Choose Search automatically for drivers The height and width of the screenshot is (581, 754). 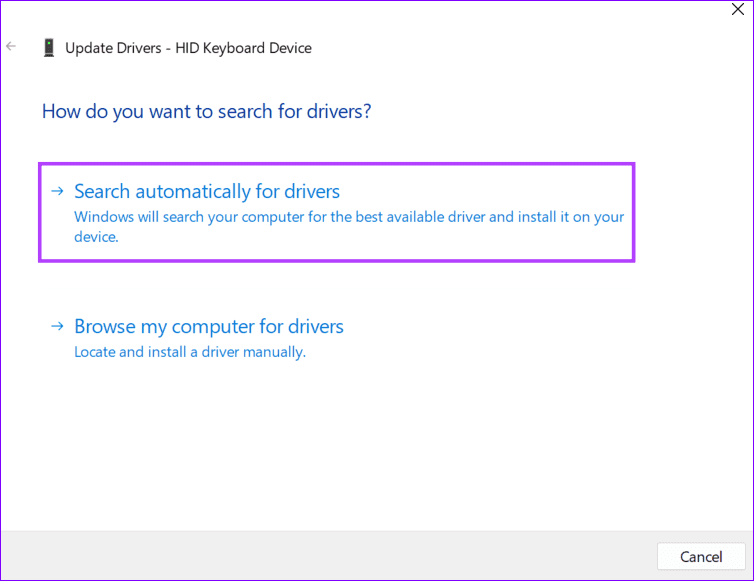(x=337, y=212)
